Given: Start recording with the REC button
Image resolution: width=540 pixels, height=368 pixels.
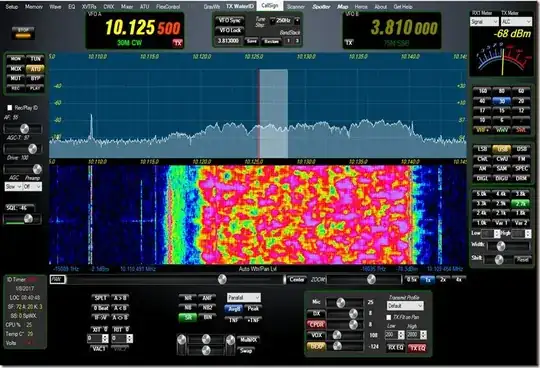Looking at the screenshot, I should [x=16, y=88].
